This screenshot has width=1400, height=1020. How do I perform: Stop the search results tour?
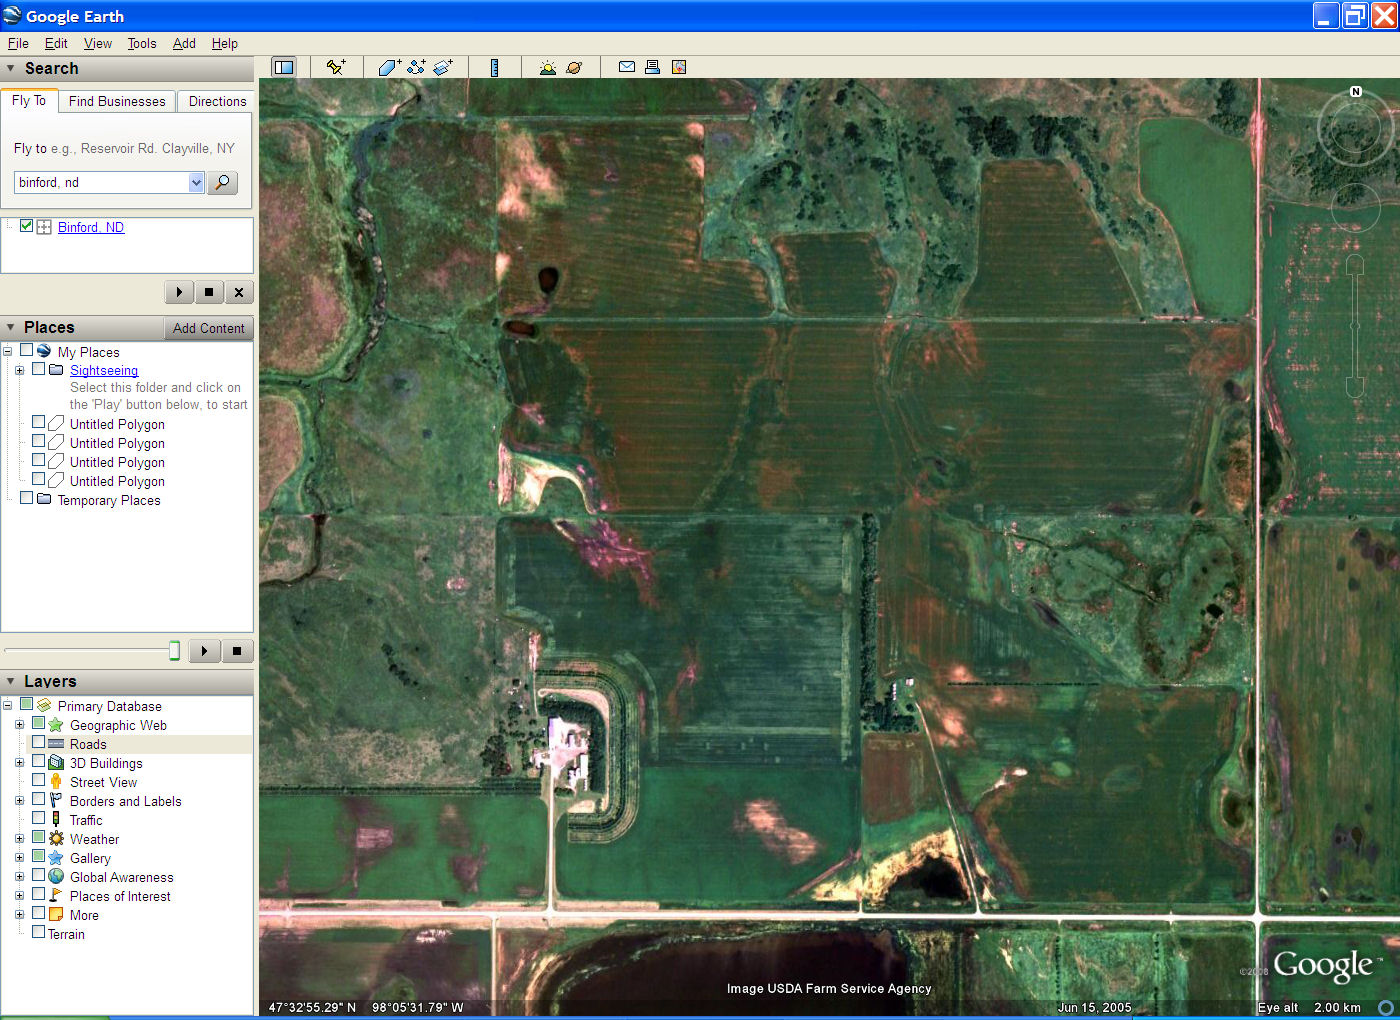point(209,292)
